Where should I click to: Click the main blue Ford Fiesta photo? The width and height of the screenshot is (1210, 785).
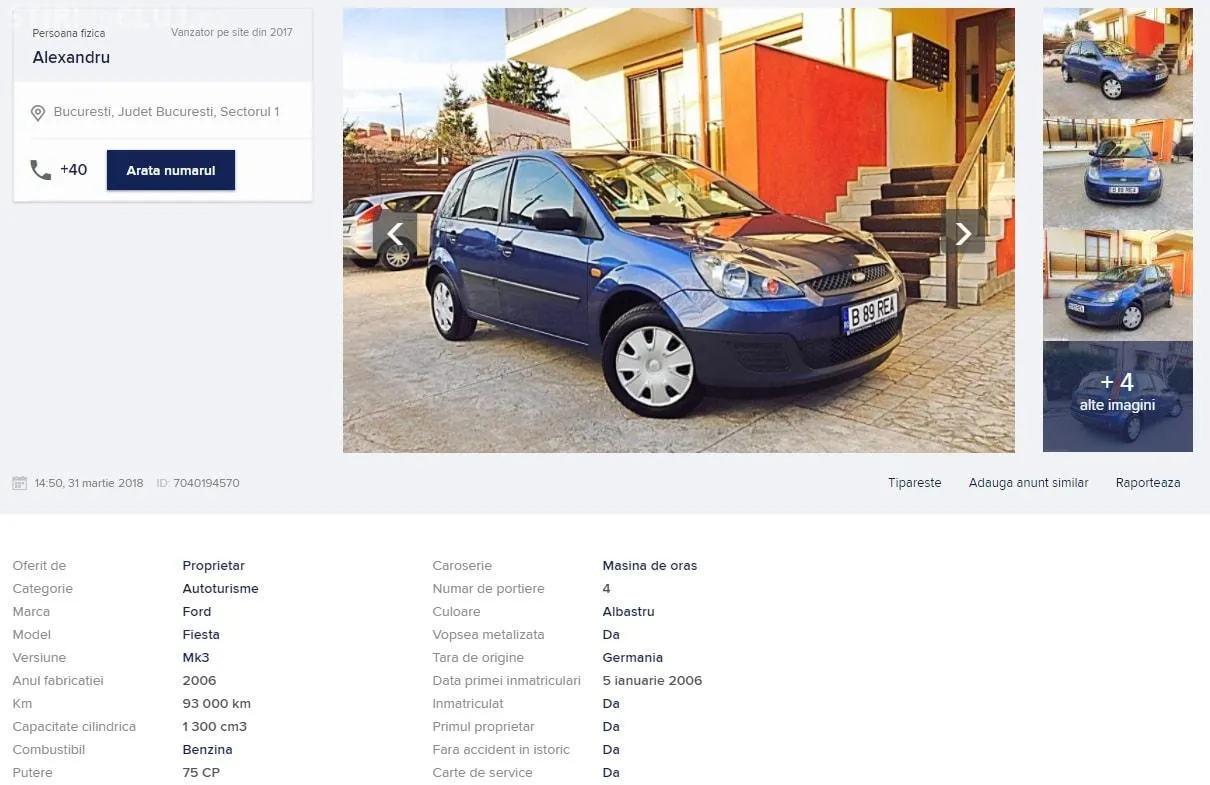679,230
